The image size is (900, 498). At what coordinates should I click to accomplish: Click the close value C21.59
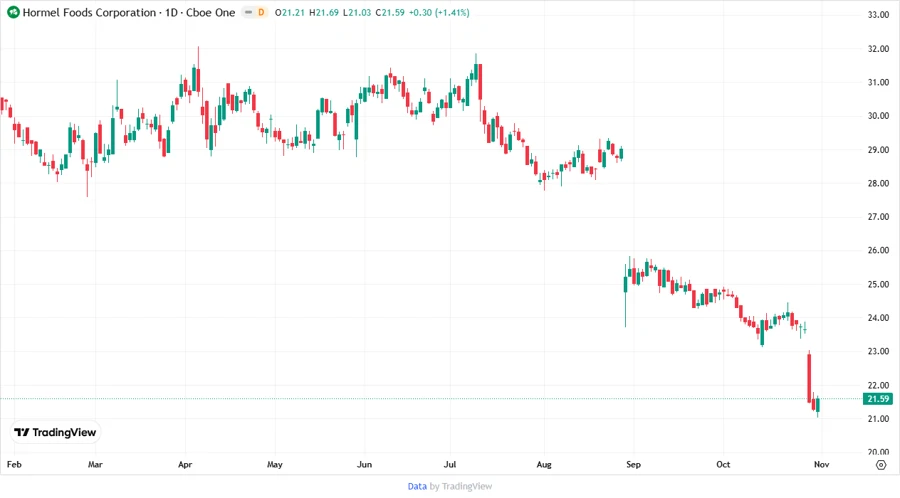pyautogui.click(x=390, y=13)
